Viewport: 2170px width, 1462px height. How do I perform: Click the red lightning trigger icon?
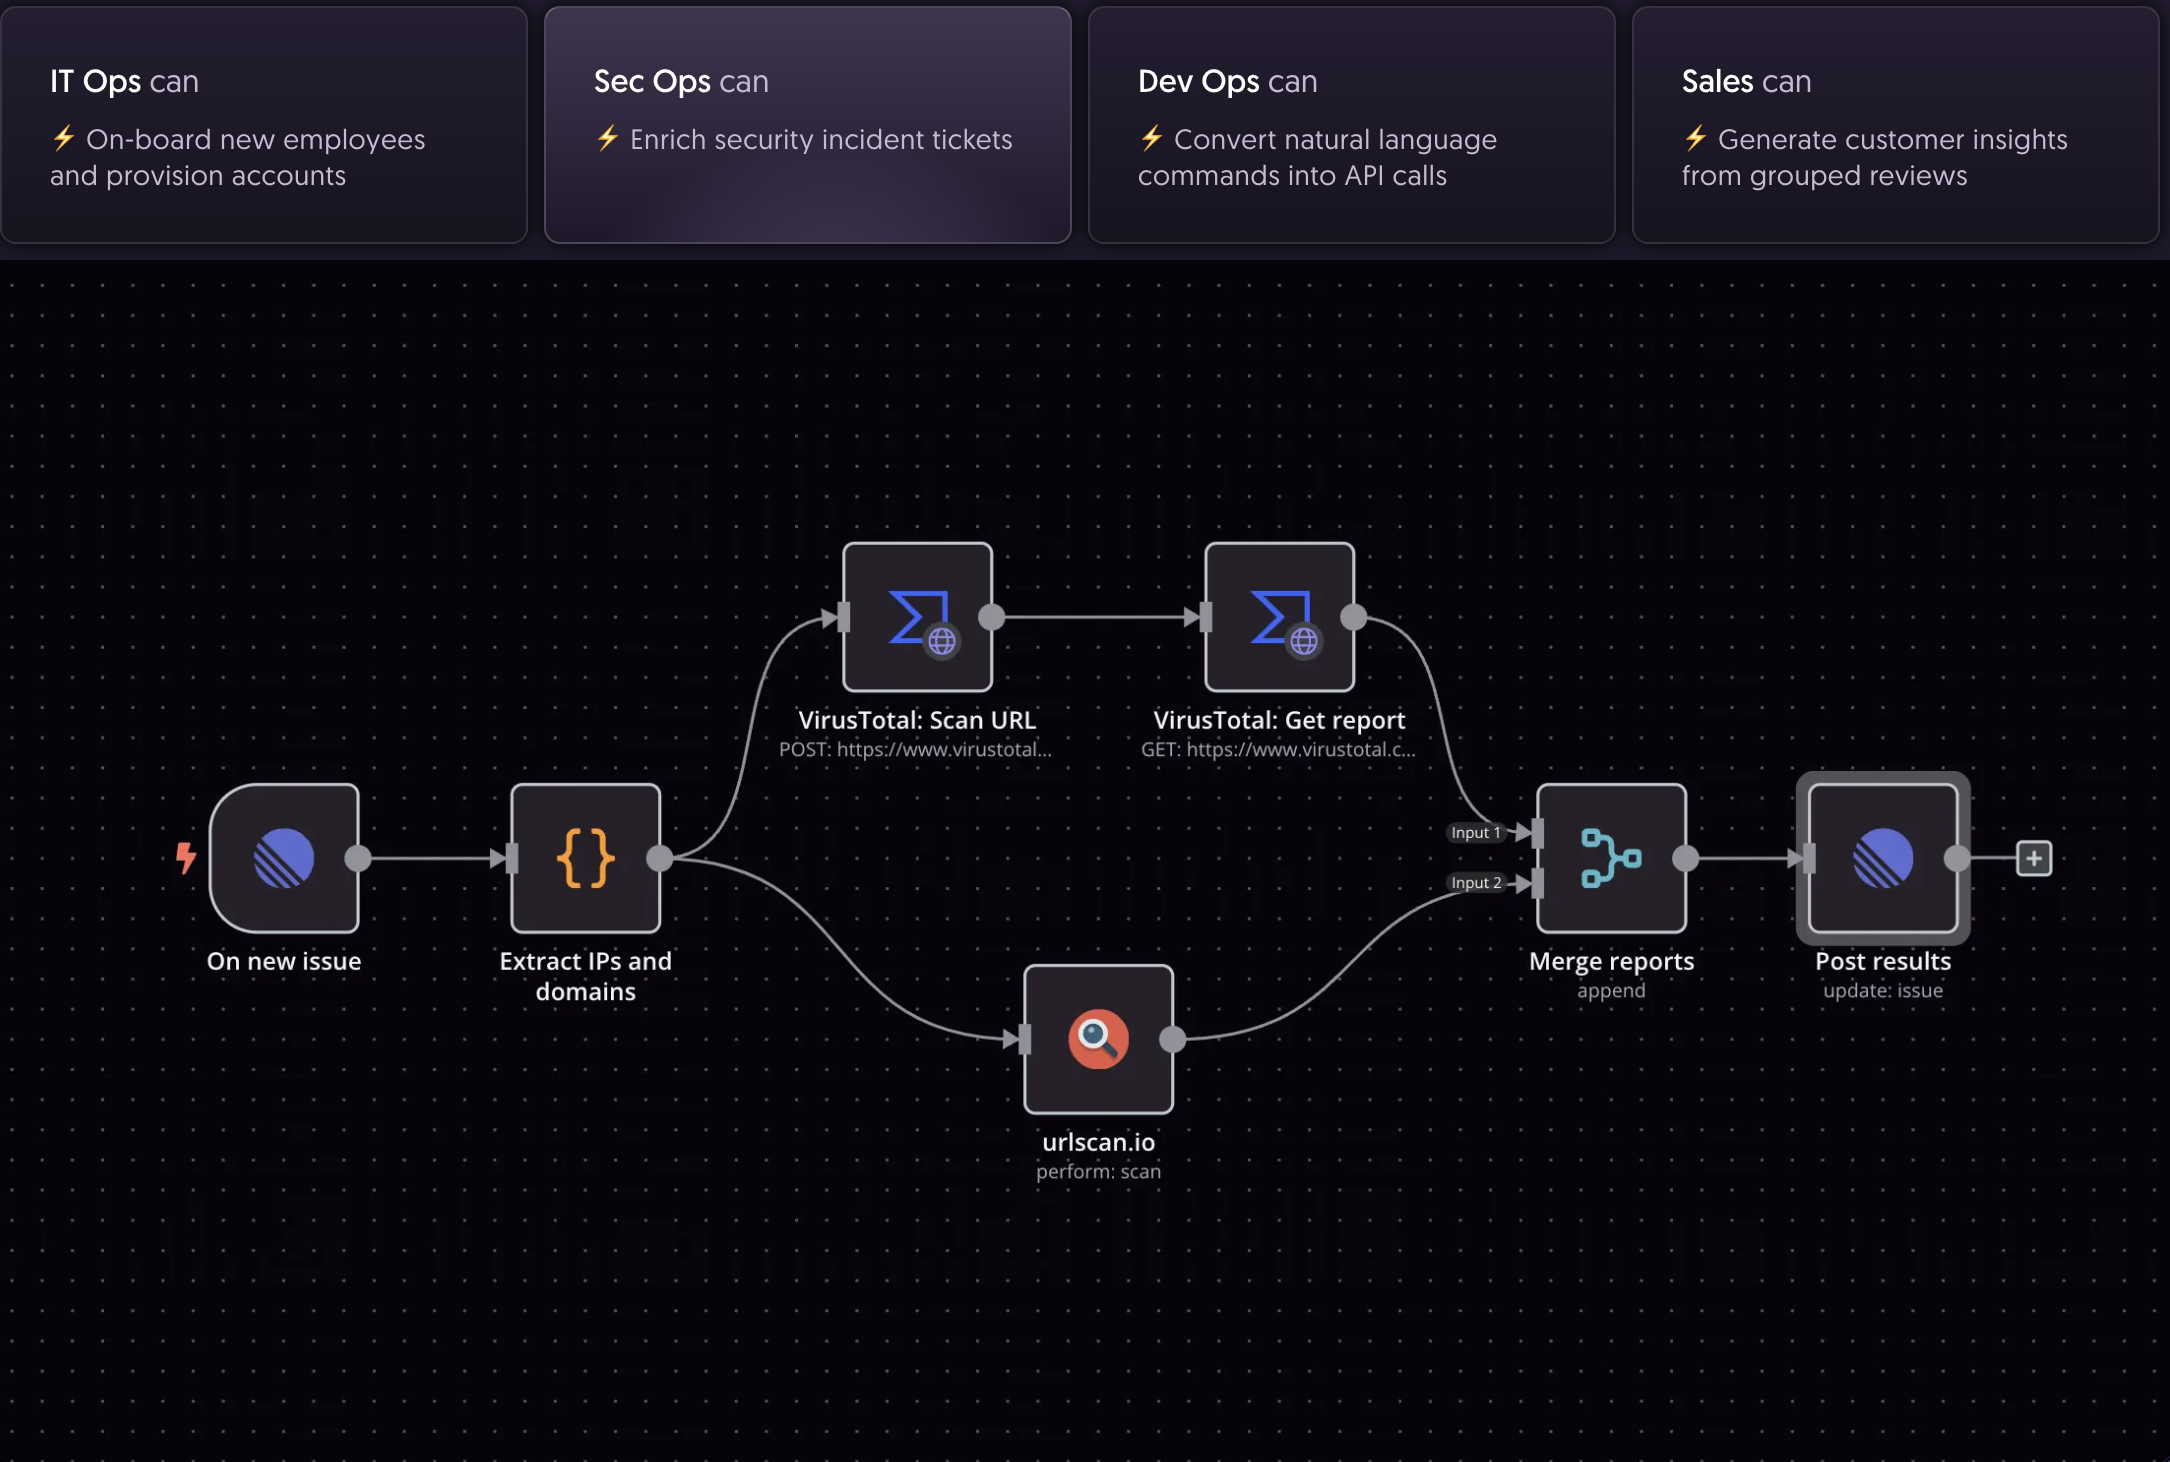186,858
